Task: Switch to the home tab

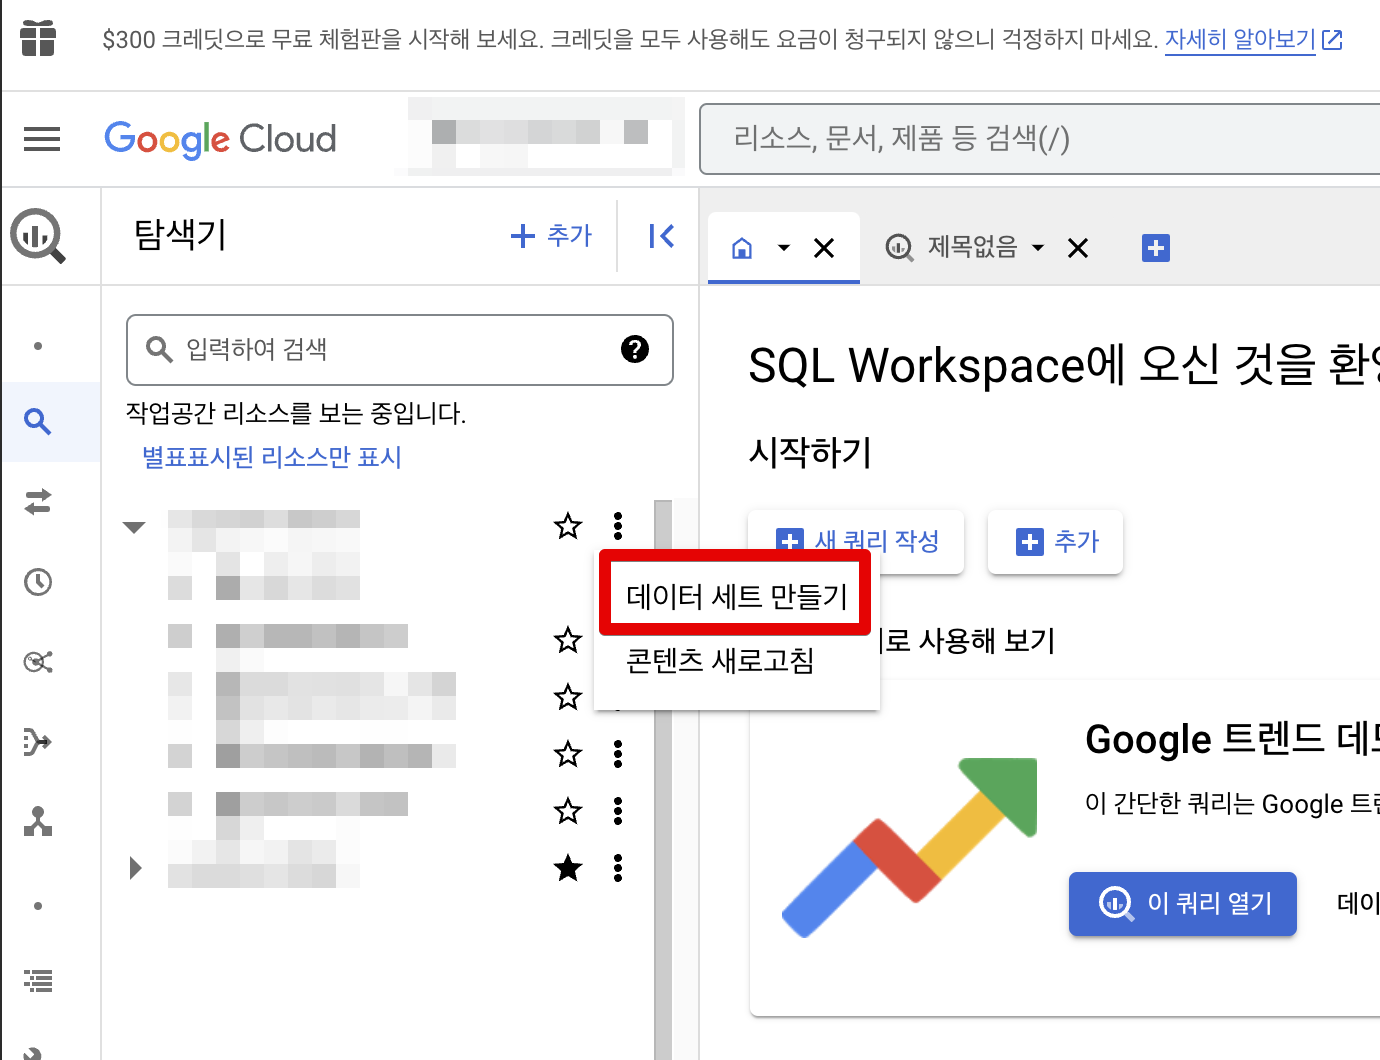Action: click(742, 248)
